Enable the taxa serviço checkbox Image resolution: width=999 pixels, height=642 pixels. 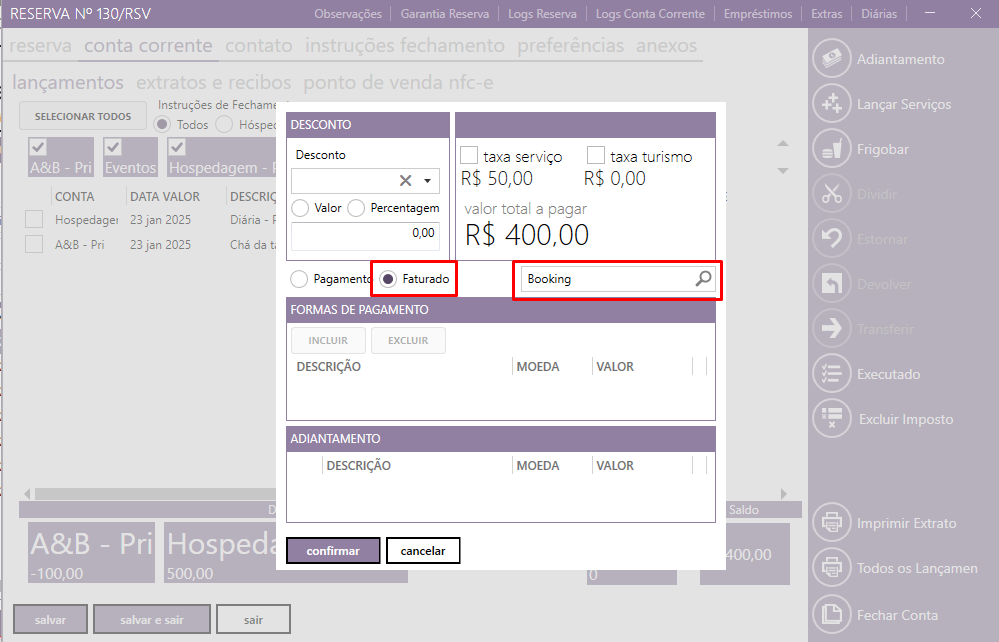tap(469, 156)
